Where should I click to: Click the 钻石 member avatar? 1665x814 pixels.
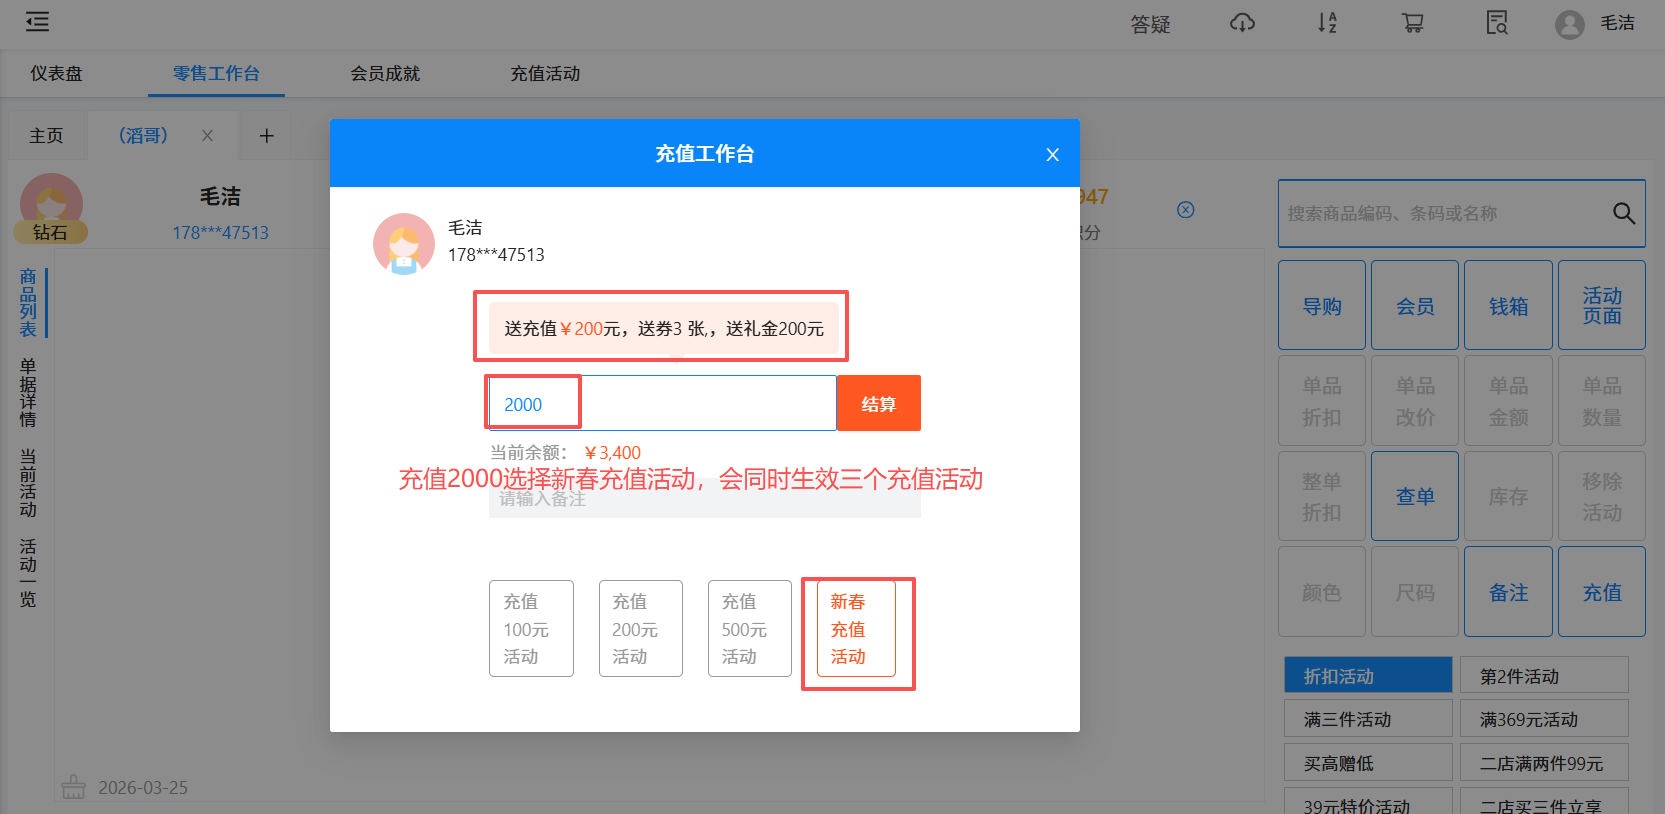tap(51, 203)
